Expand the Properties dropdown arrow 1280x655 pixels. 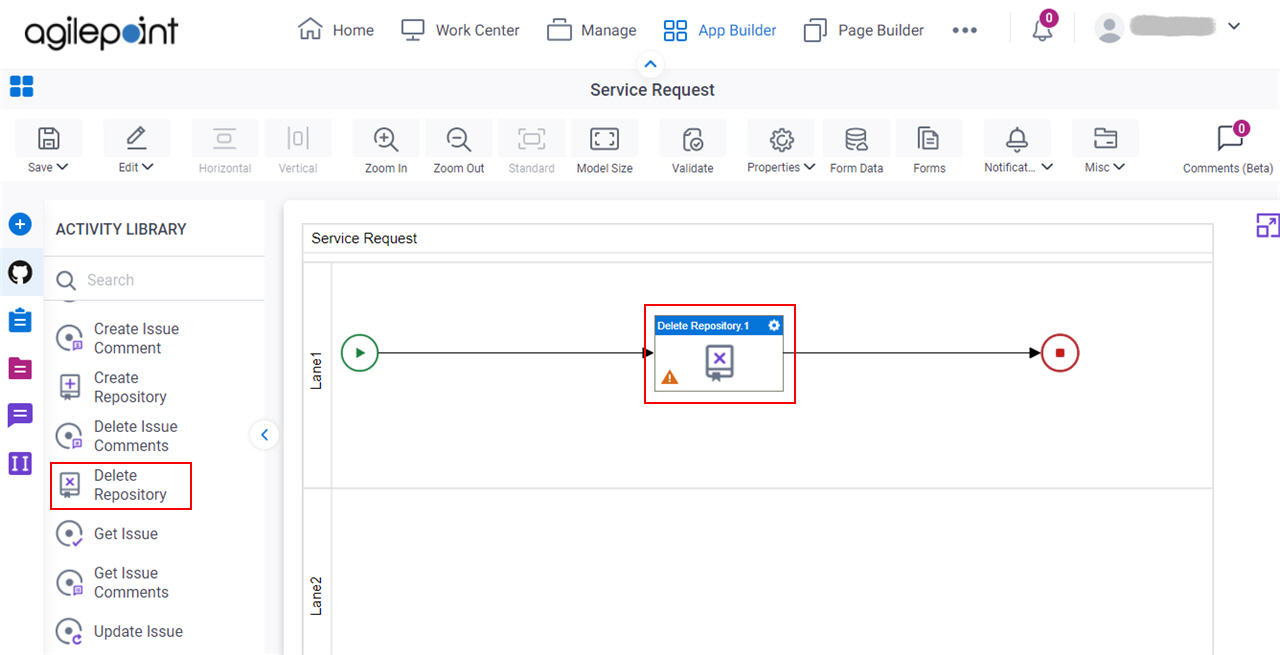click(809, 168)
